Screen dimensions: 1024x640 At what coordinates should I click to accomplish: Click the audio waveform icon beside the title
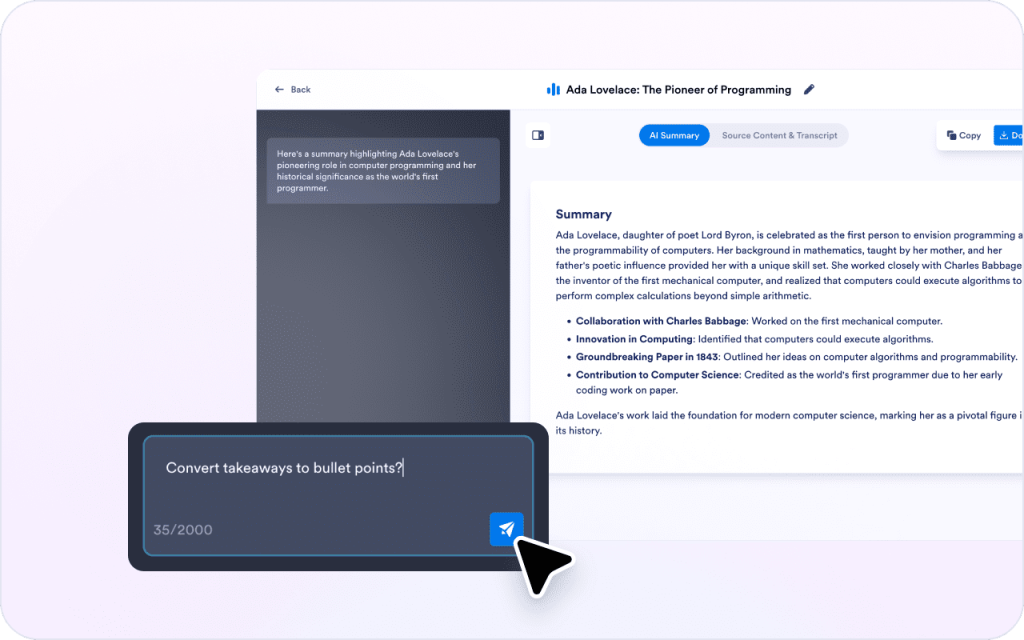point(553,89)
